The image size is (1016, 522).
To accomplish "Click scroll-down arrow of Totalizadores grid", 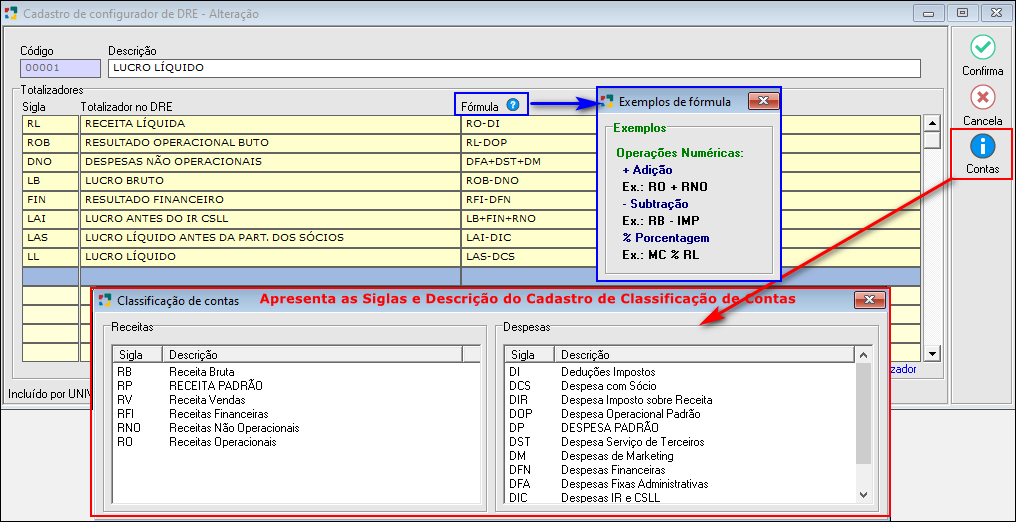I will tap(932, 353).
